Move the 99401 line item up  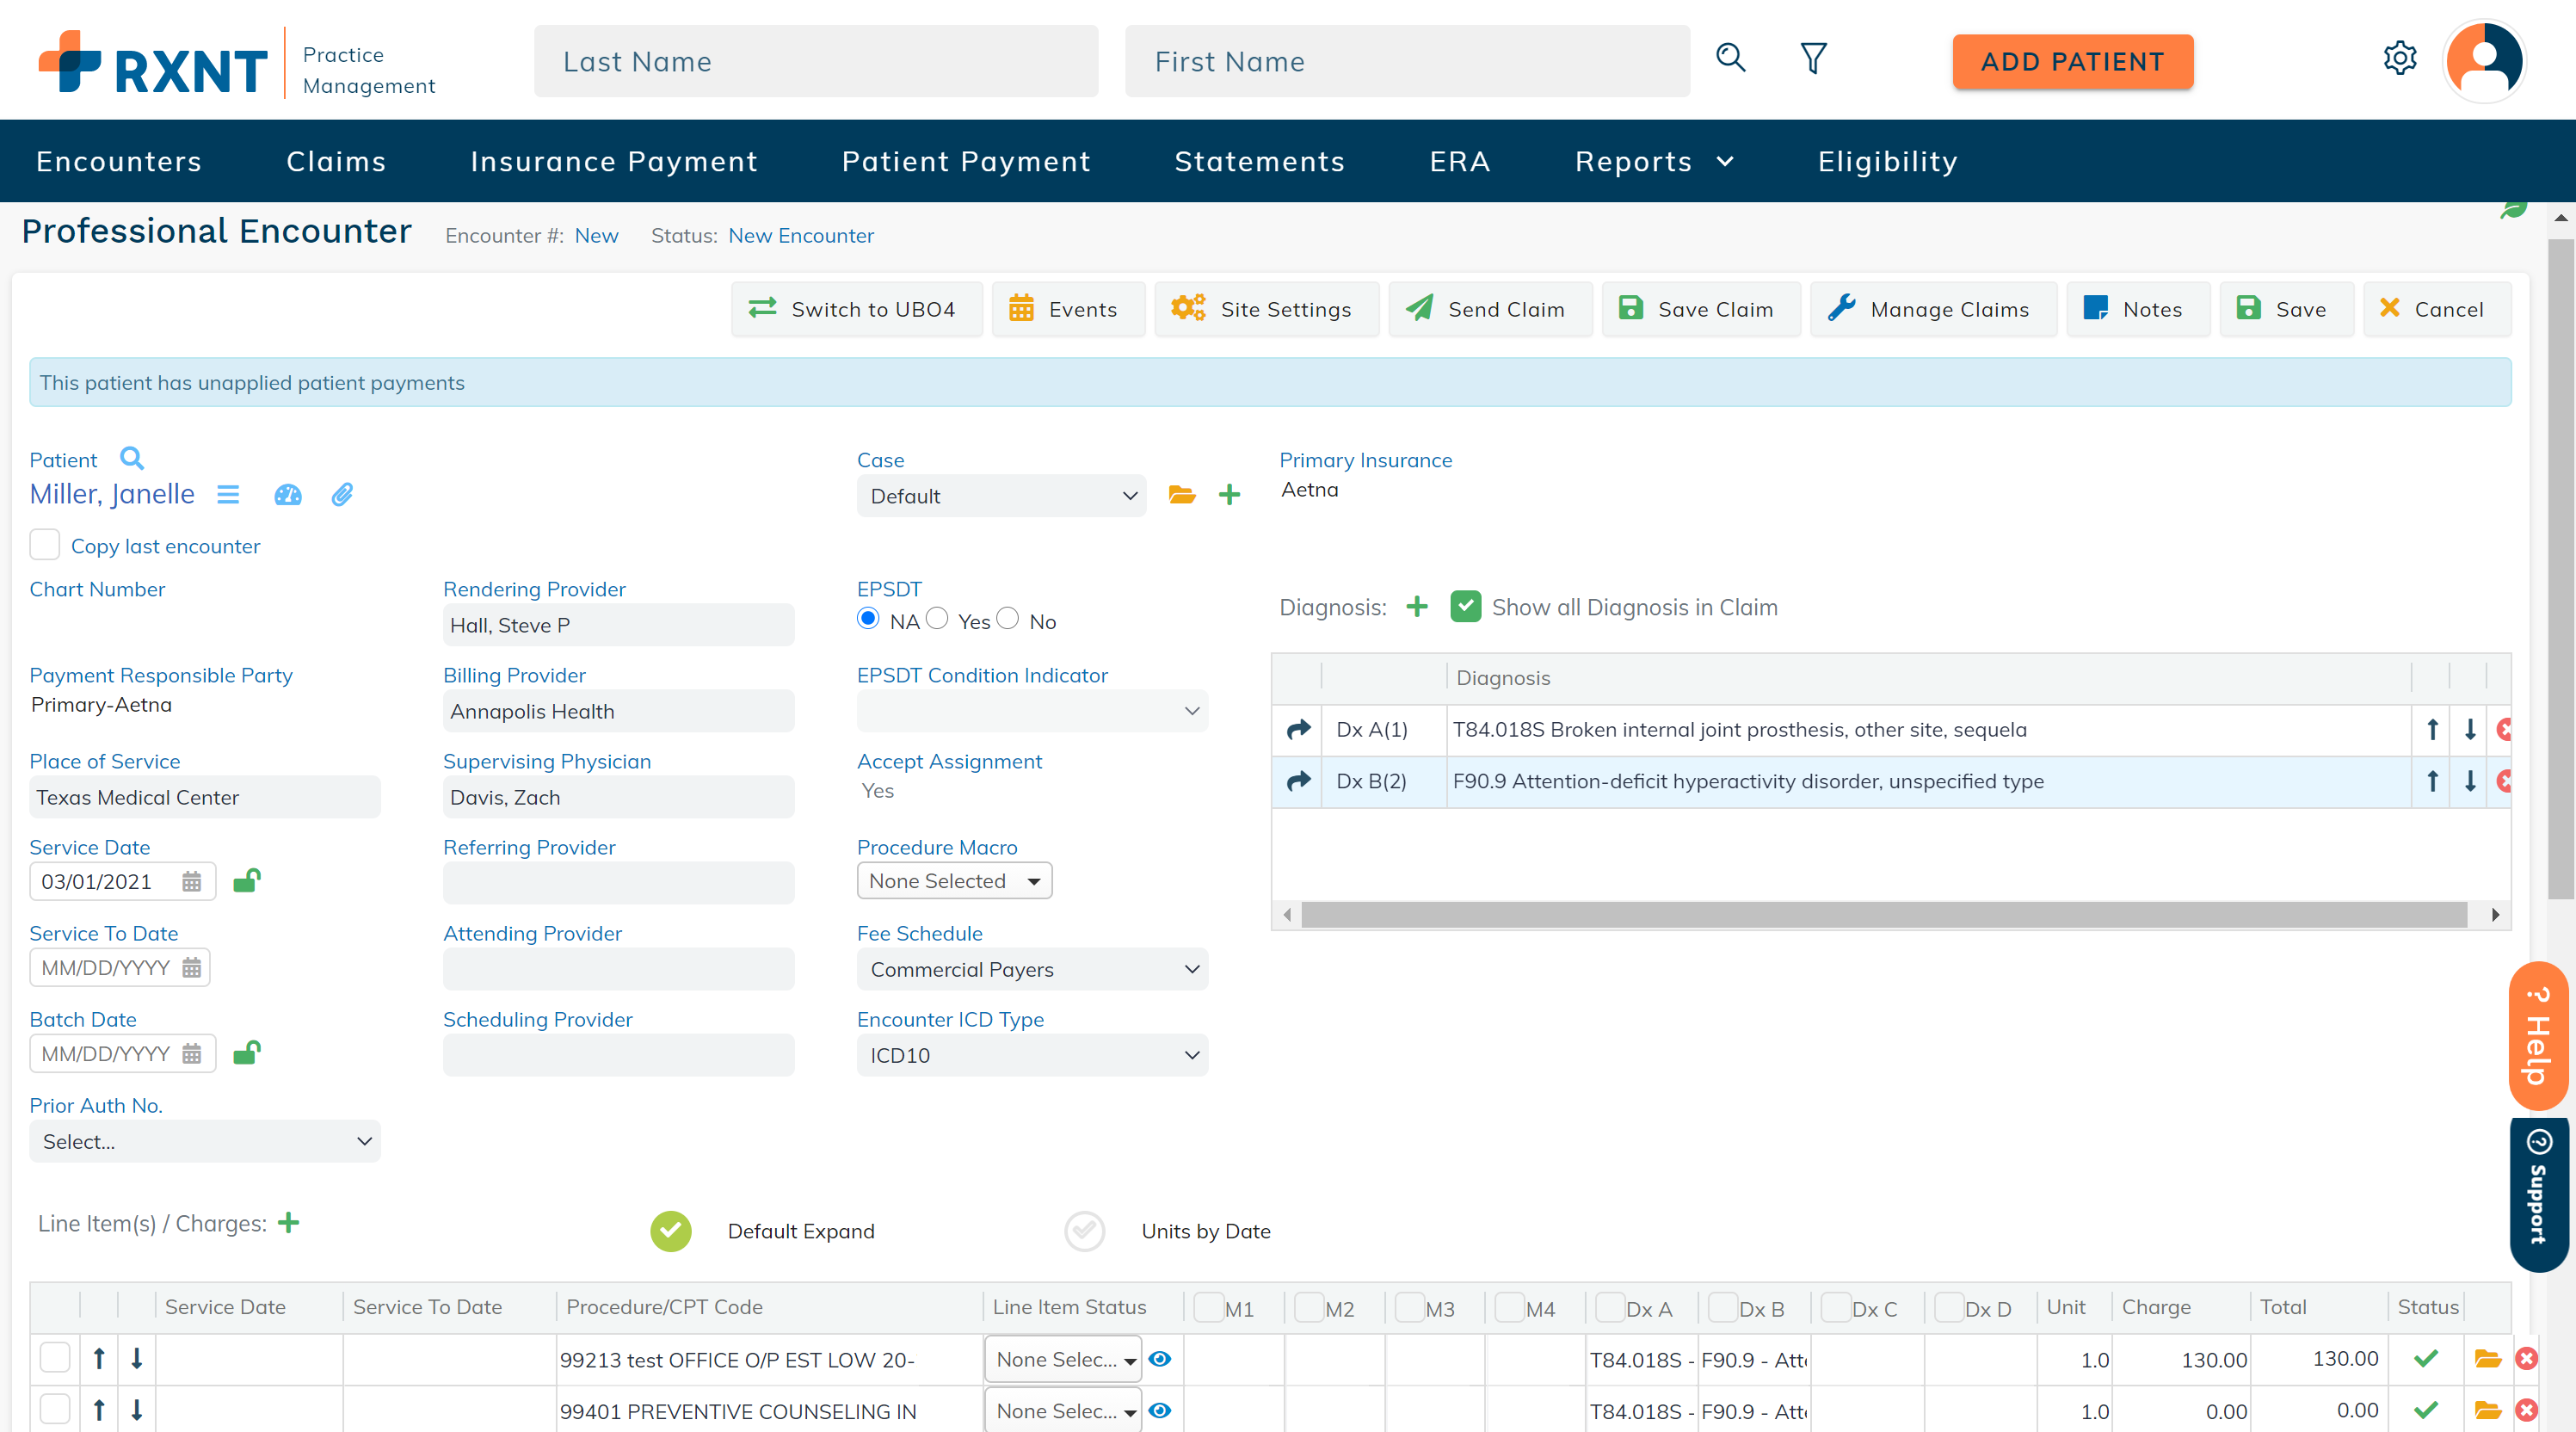click(x=99, y=1410)
